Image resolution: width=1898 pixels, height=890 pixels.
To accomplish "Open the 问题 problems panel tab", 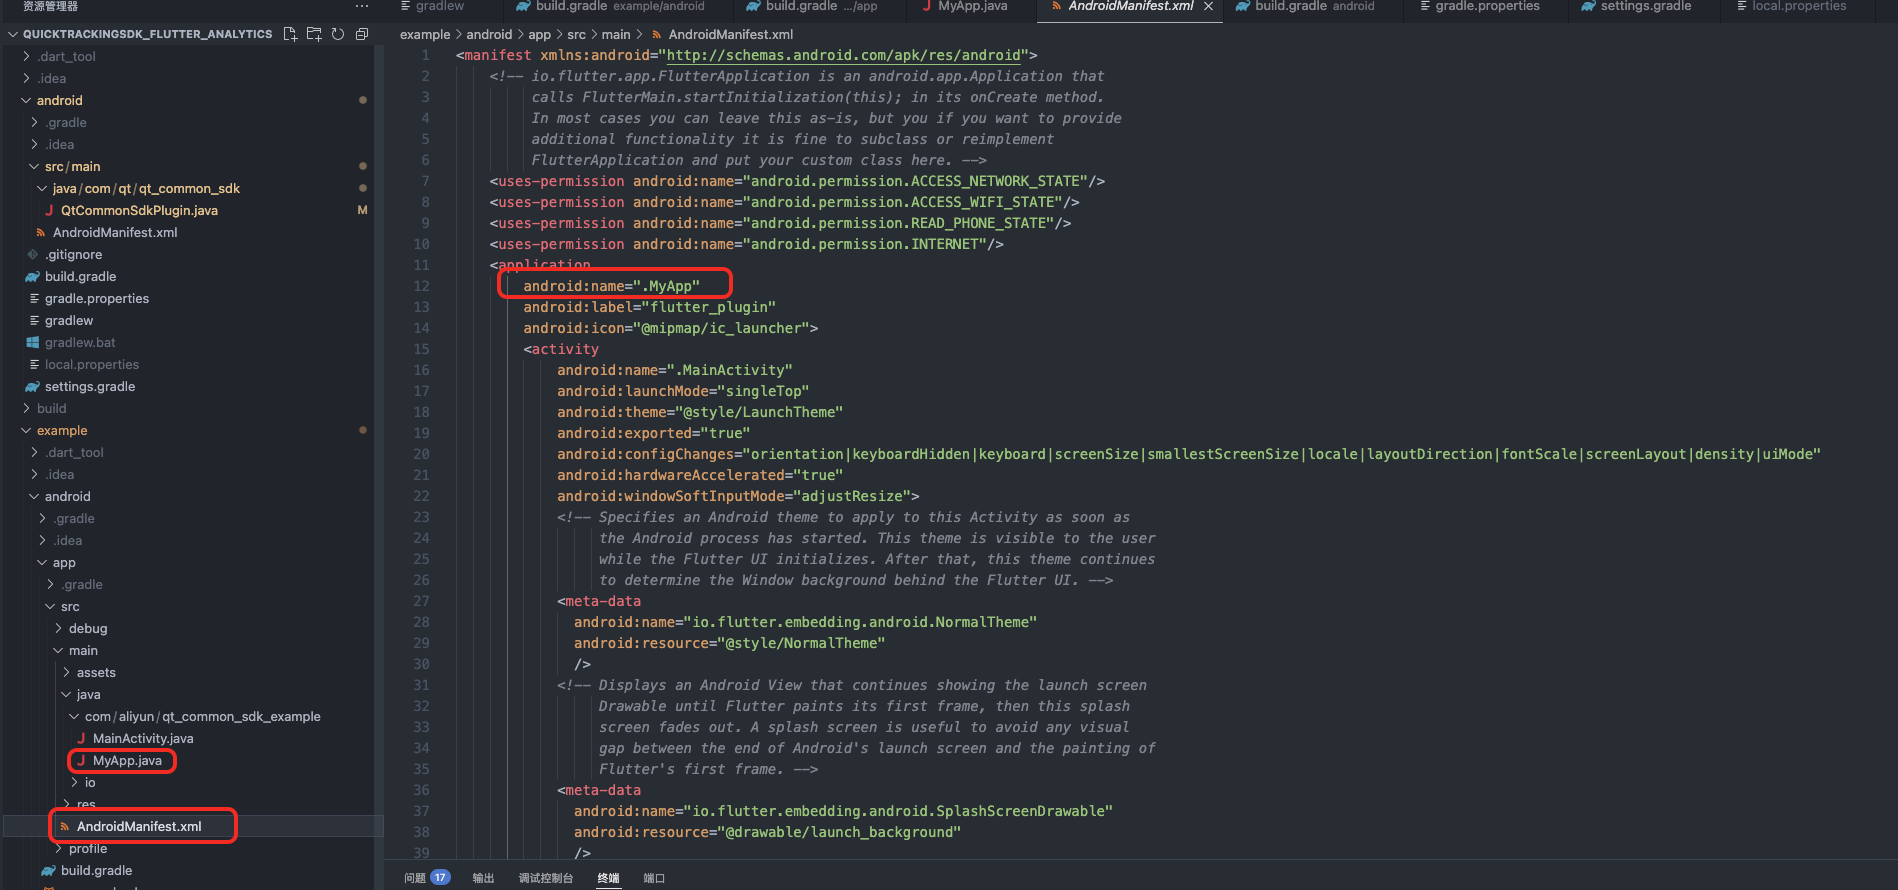I will click(415, 878).
